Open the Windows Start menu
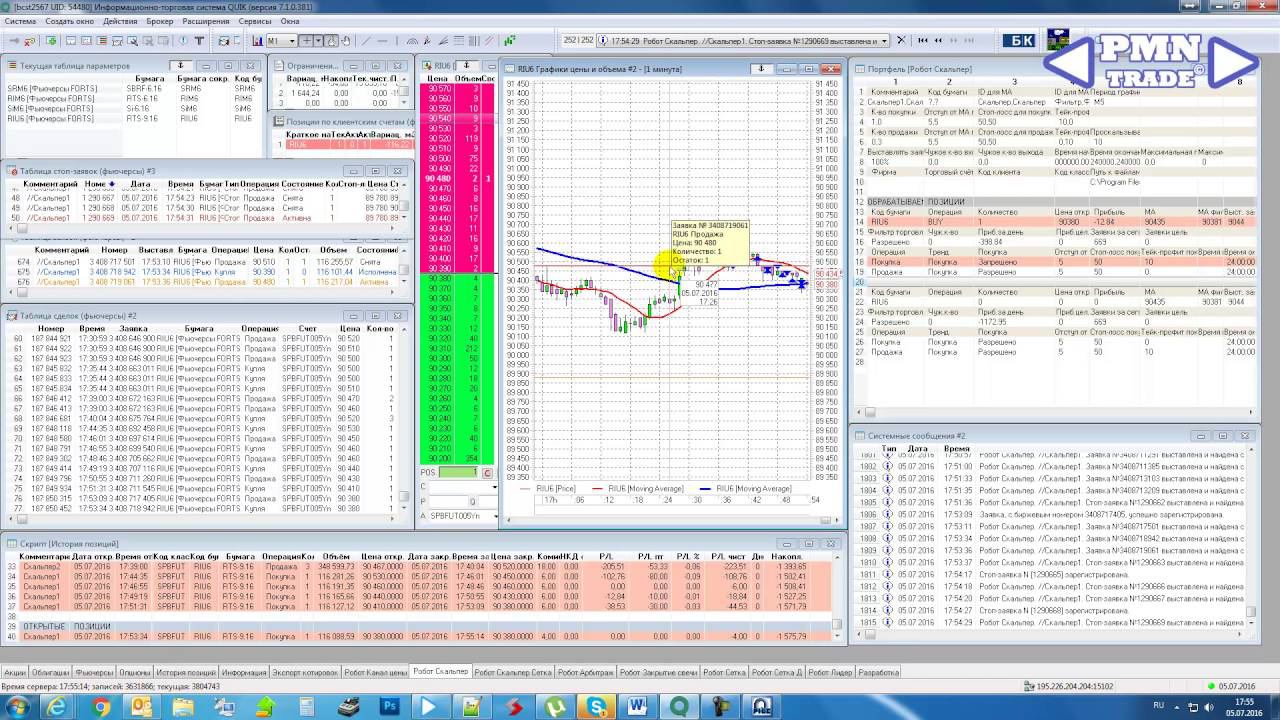Image resolution: width=1280 pixels, height=720 pixels. (x=17, y=707)
